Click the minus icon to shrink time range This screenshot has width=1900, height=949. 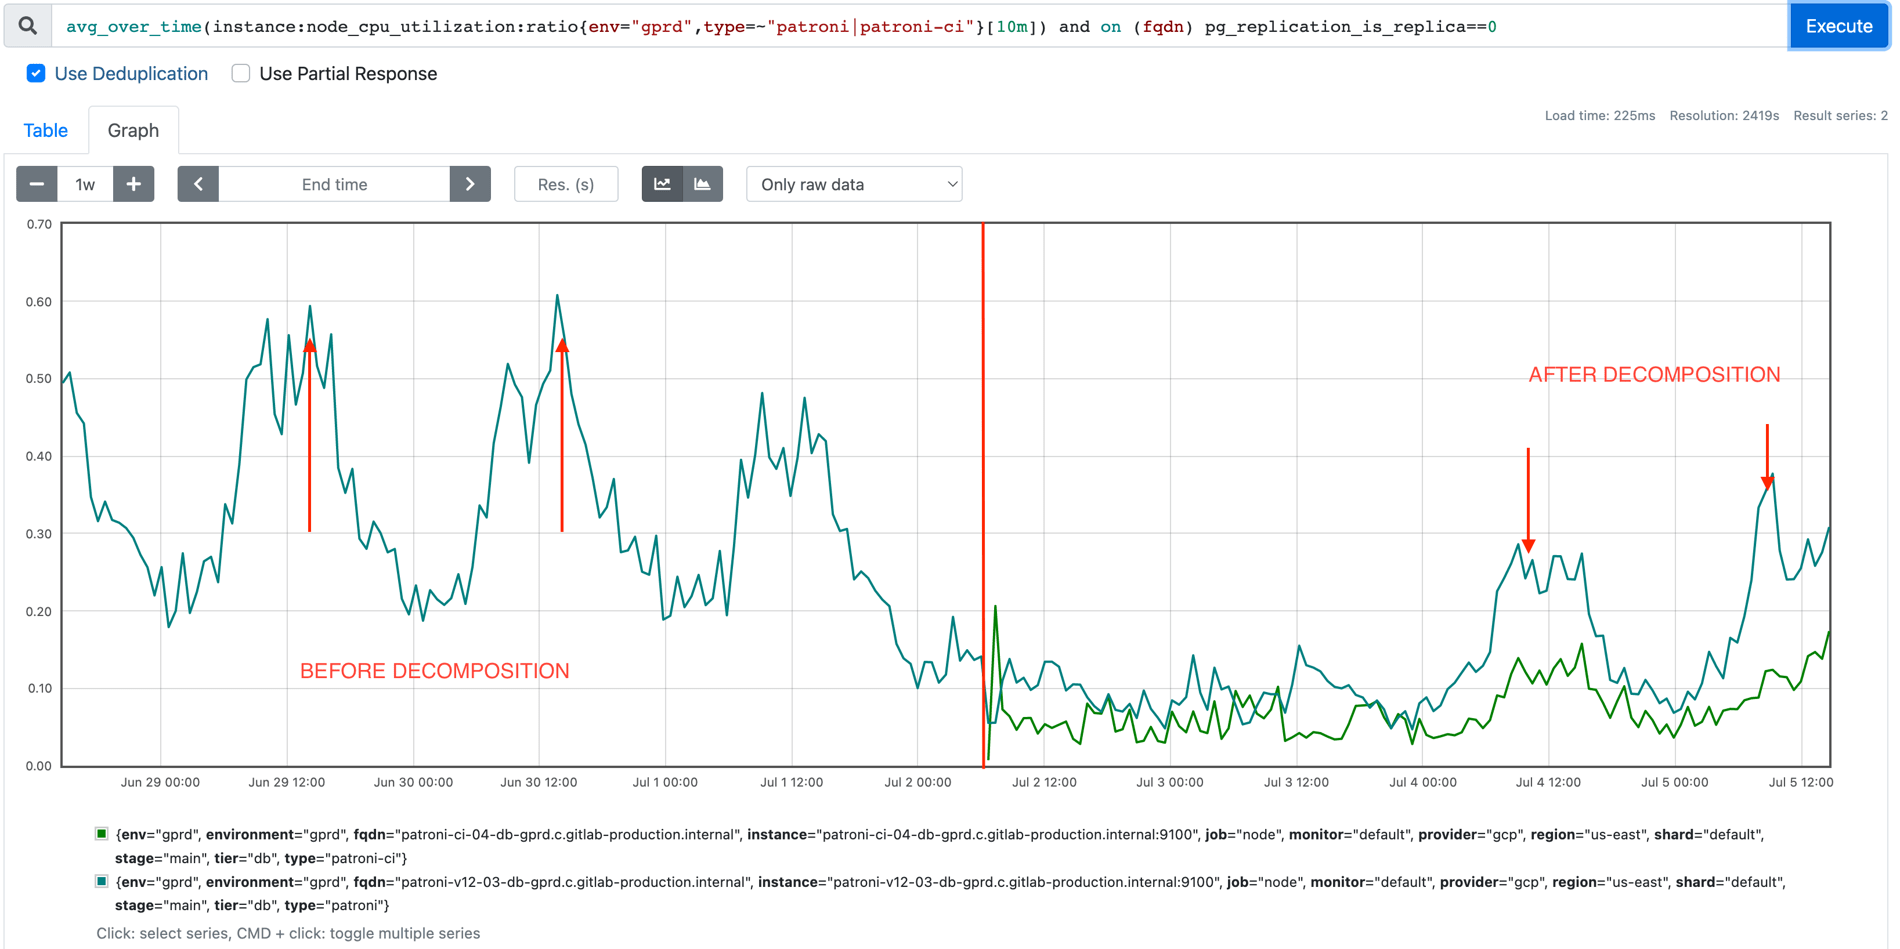click(x=36, y=184)
